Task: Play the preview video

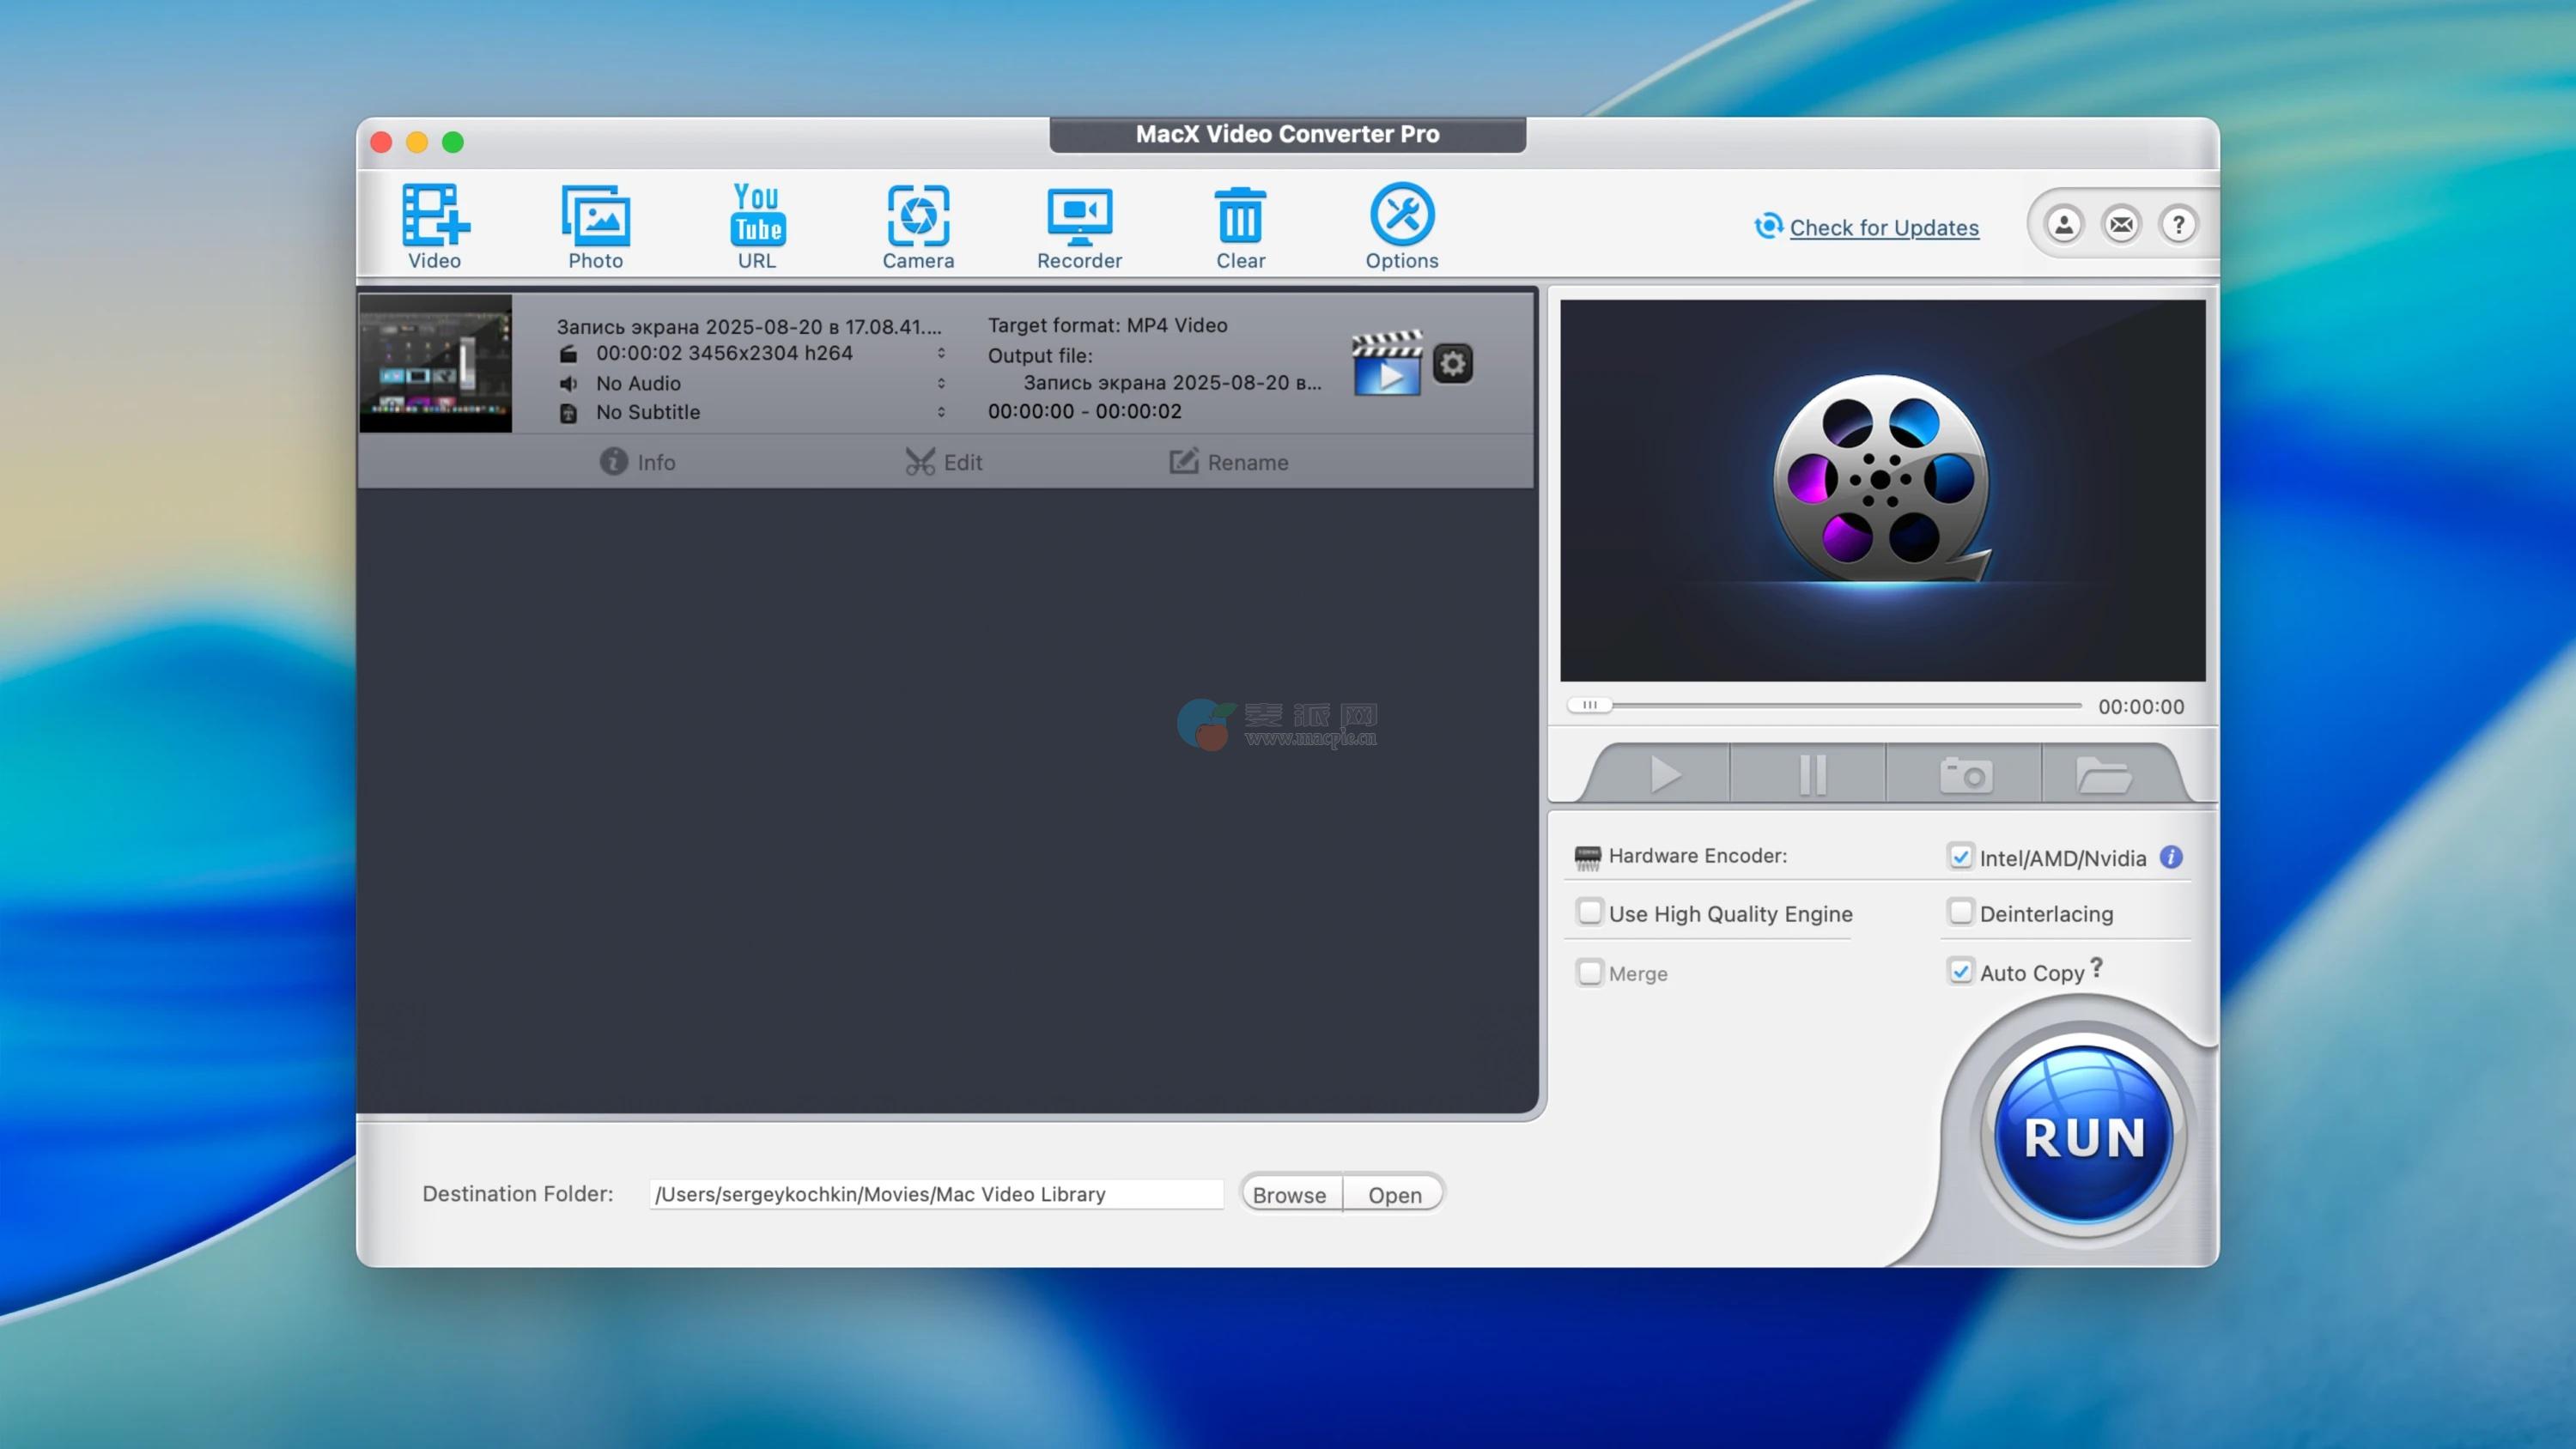Action: click(1664, 774)
